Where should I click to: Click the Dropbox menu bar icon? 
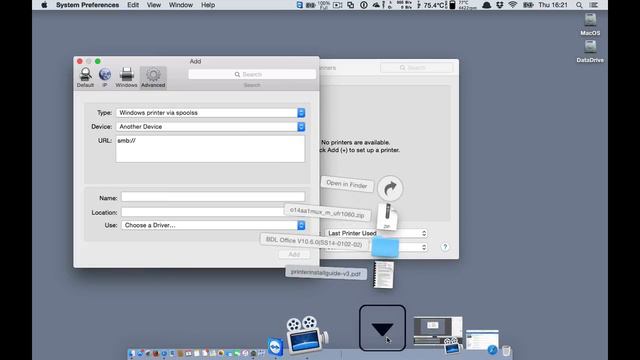[500, 5]
